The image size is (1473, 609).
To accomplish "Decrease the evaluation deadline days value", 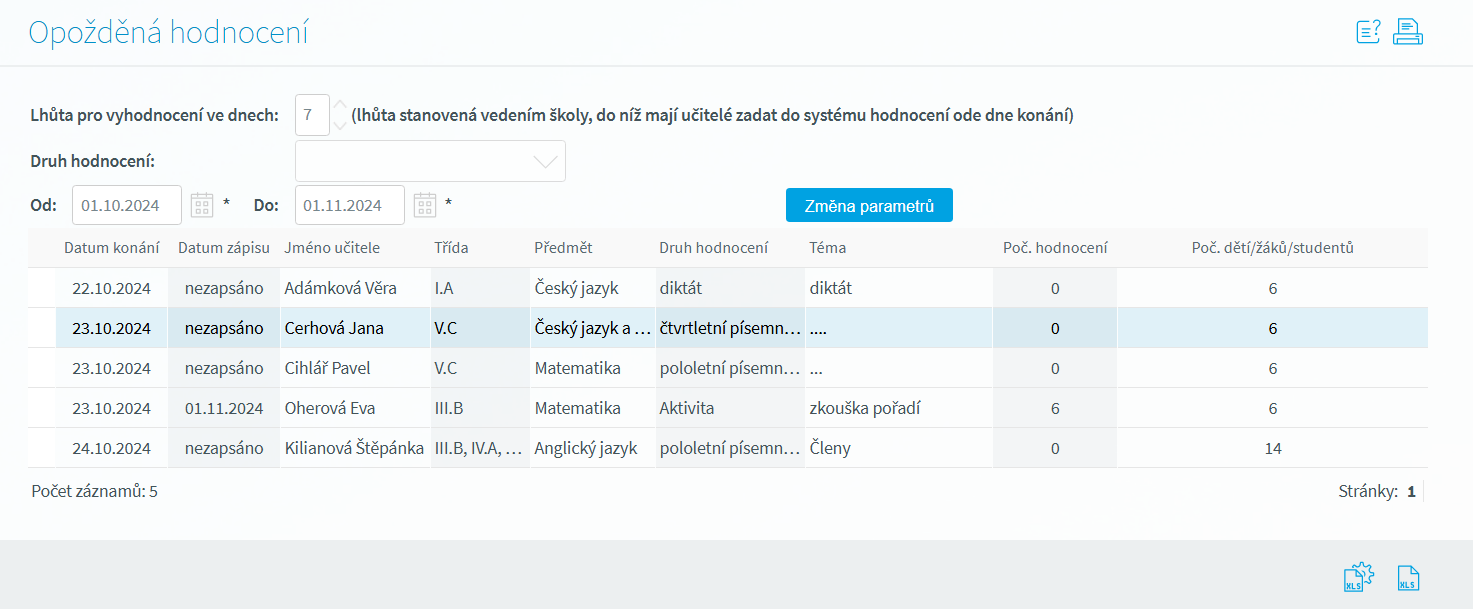I will [340, 125].
